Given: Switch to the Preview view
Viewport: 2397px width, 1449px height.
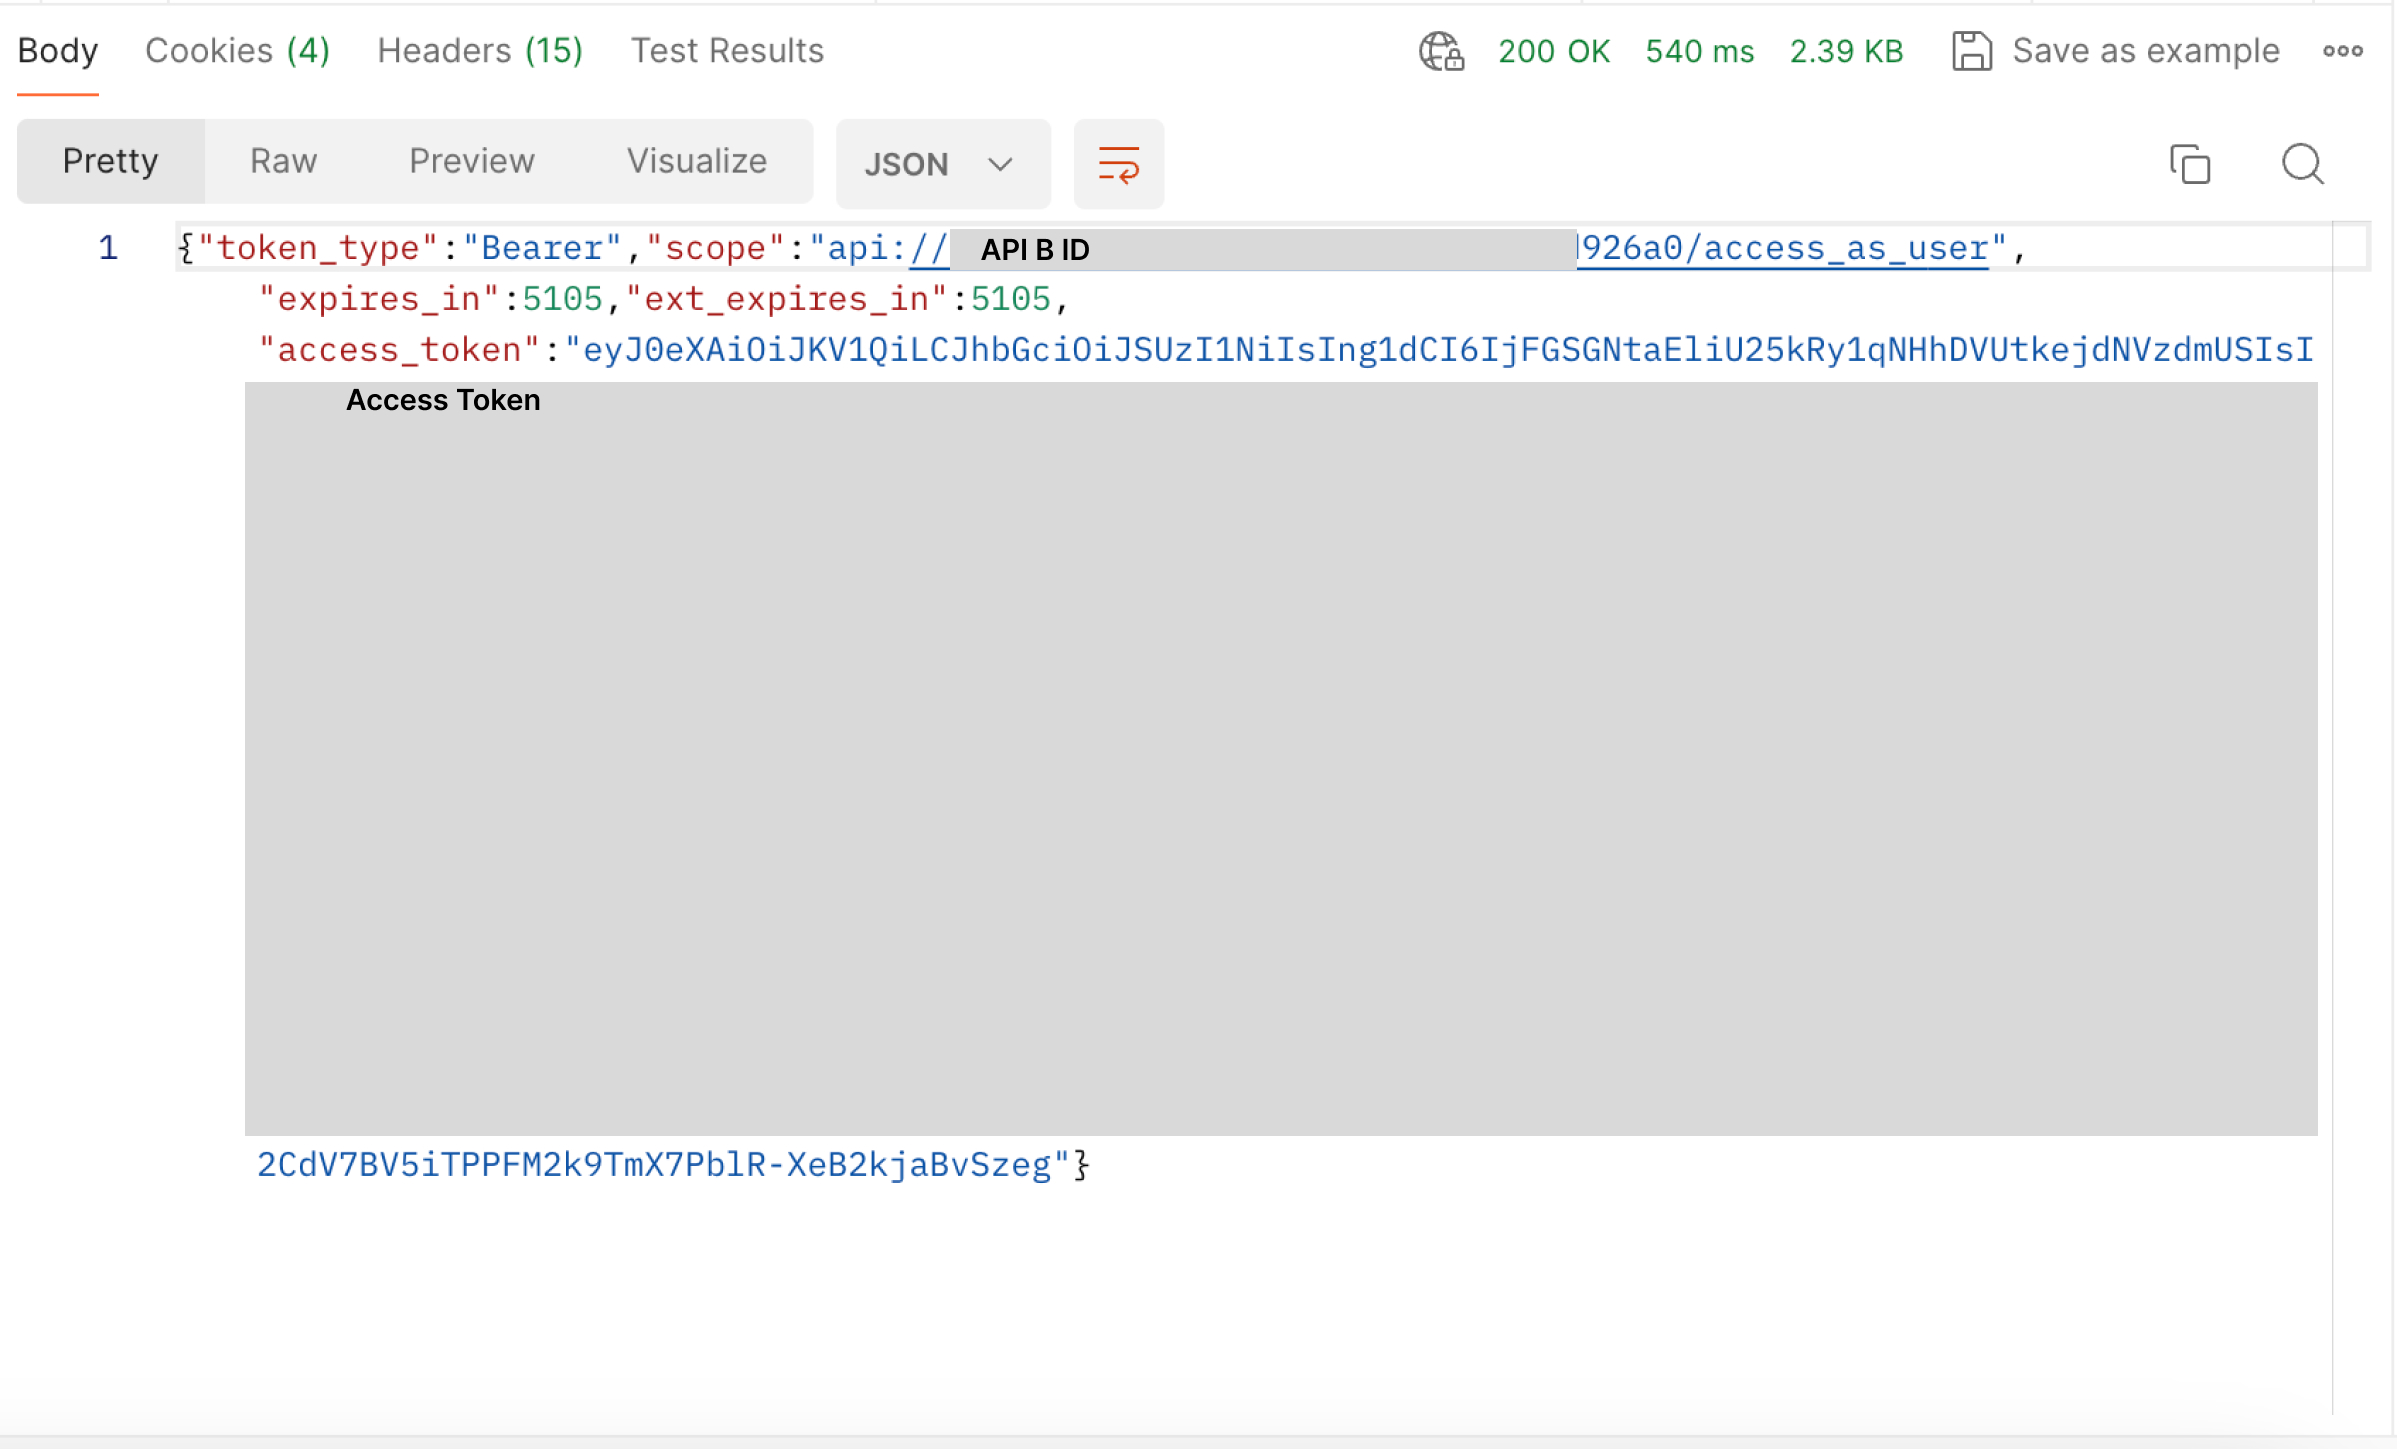Looking at the screenshot, I should [471, 161].
